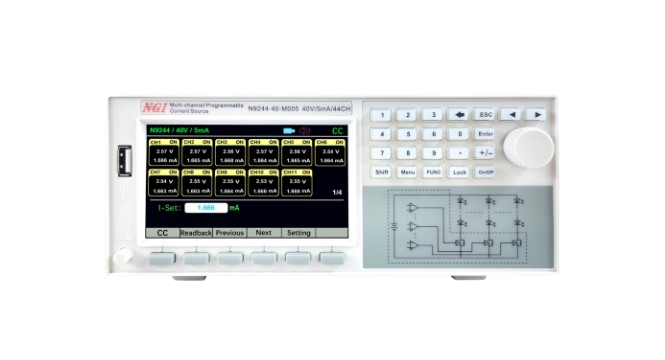Hit the left cursor arrow key
The image size is (665, 360).
511,115
